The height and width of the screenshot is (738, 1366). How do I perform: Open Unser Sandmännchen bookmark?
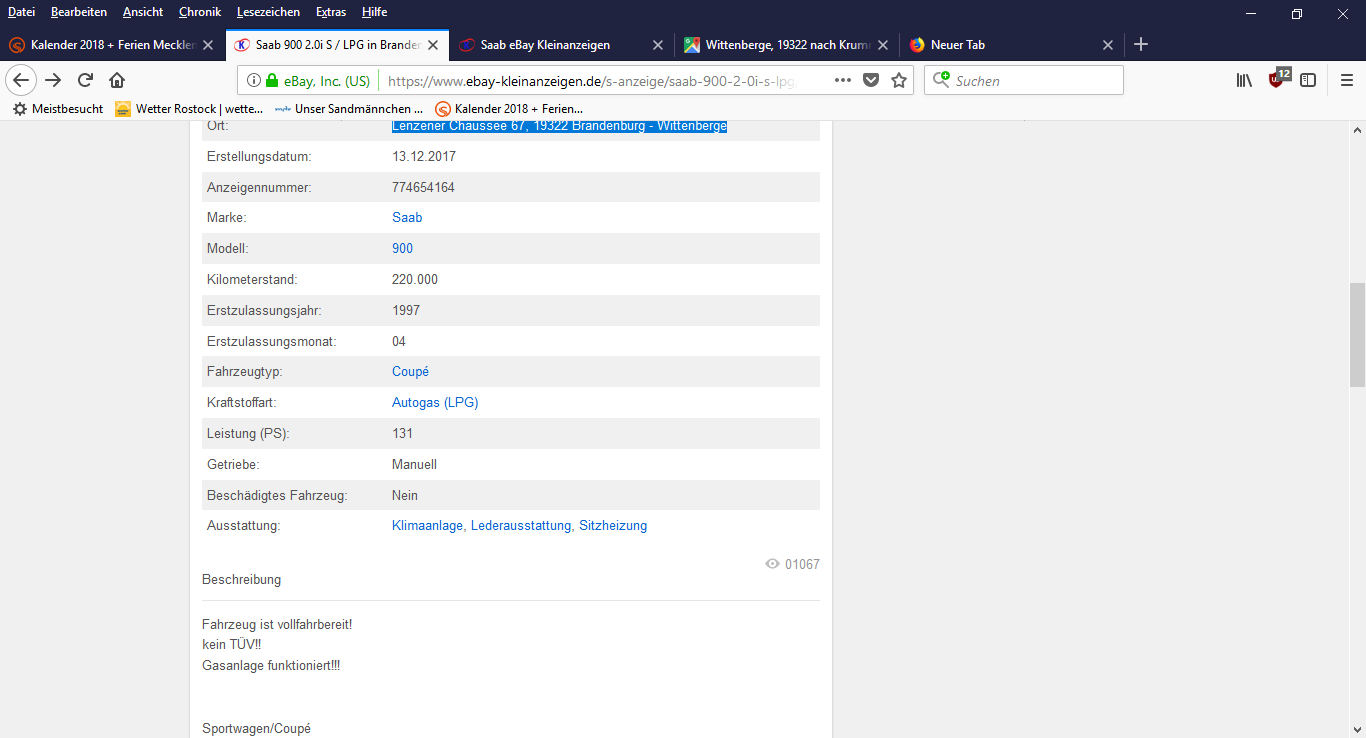(x=349, y=109)
